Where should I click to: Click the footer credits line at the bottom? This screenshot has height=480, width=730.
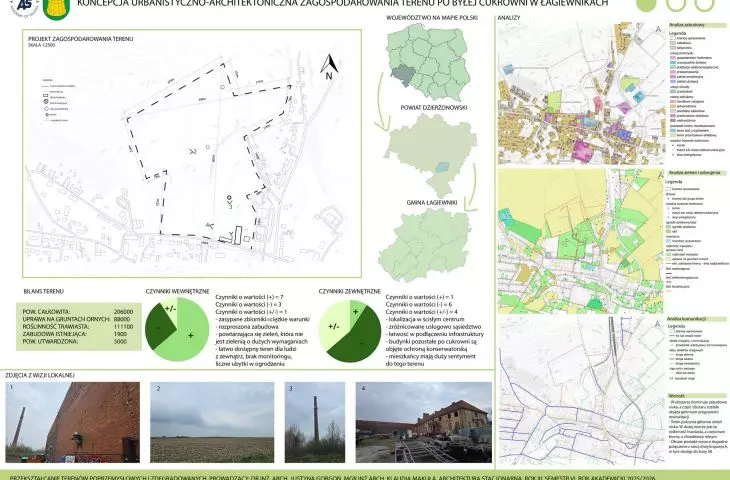pyautogui.click(x=331, y=478)
